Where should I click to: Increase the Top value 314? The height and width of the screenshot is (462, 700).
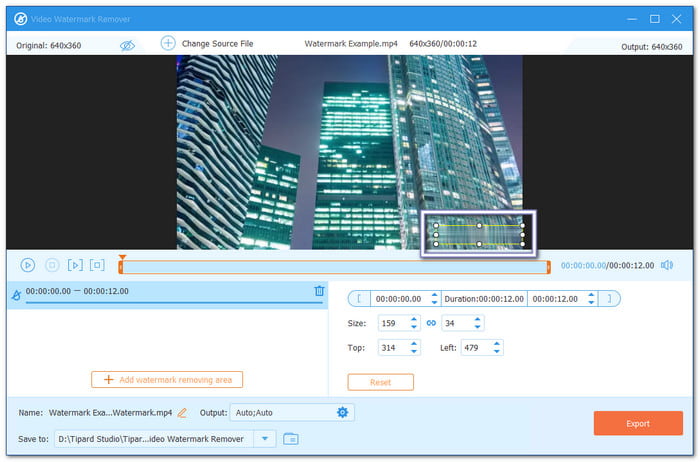414,344
